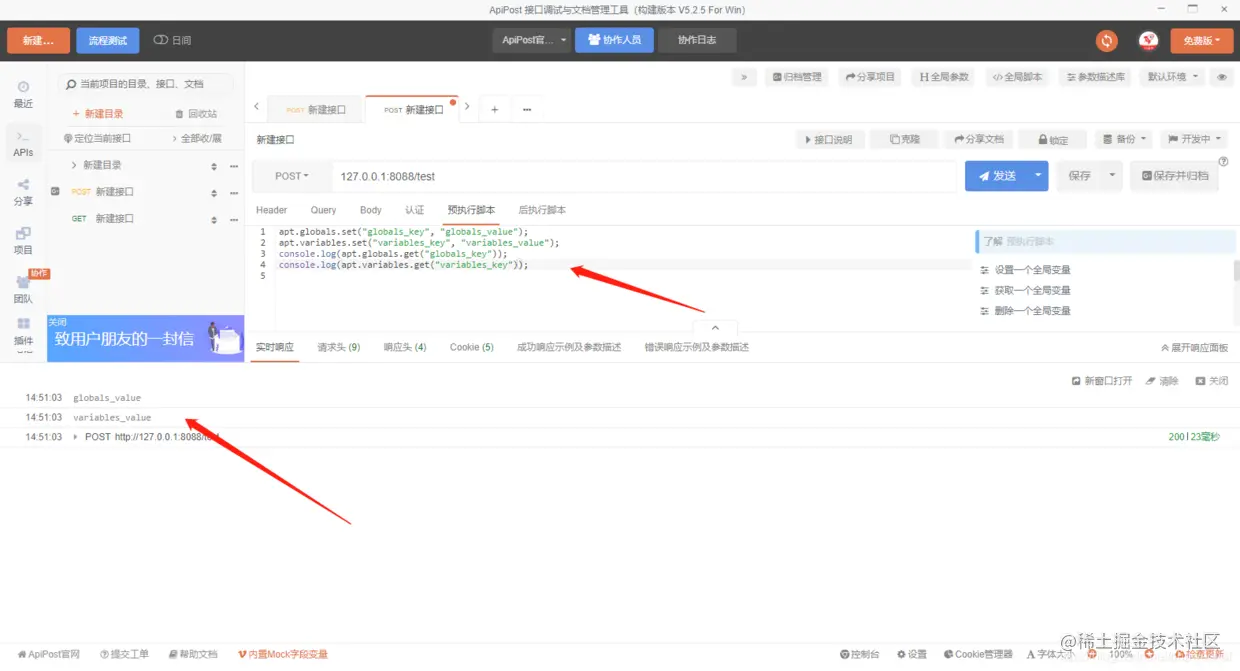Open the 最近 recent sidebar panel
This screenshot has height=671, width=1240.
[x=23, y=94]
